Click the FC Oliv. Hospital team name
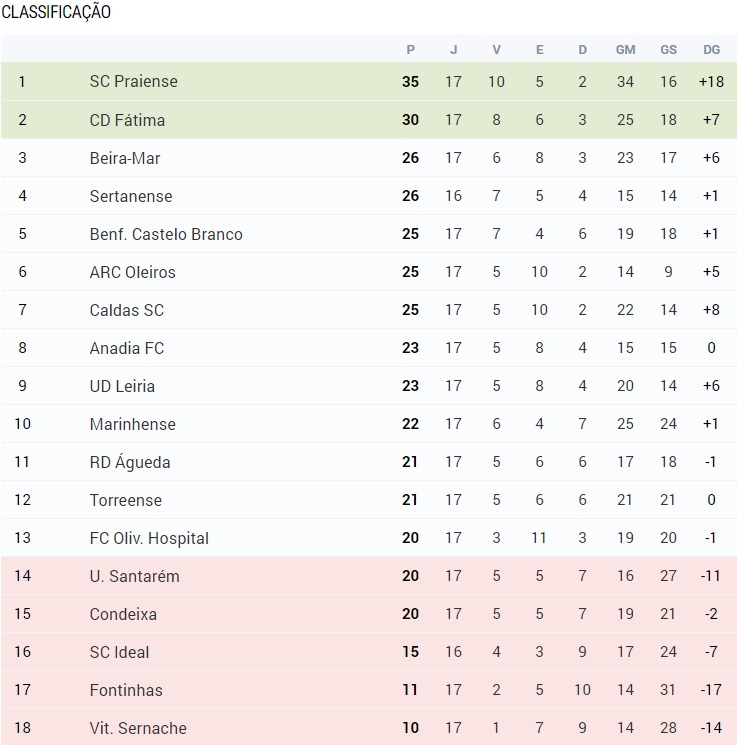Image resolution: width=737 pixels, height=745 pixels. click(149, 538)
